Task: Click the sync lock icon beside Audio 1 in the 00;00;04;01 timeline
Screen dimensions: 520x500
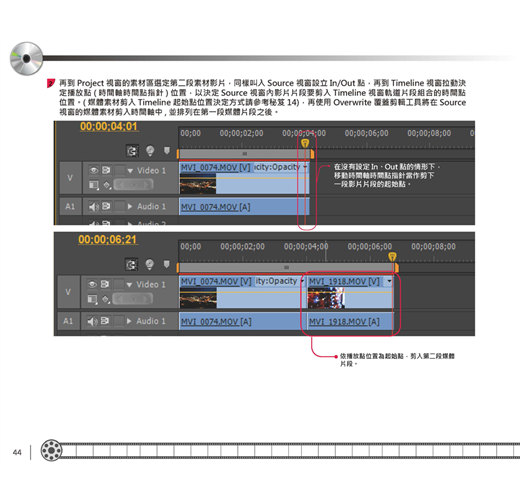Action: (x=106, y=206)
